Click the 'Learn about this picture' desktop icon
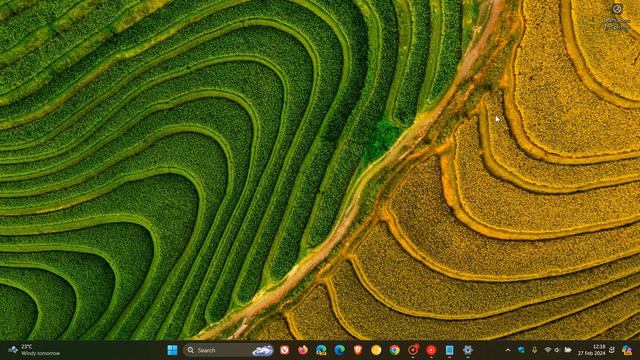640x360 pixels. pos(617,16)
